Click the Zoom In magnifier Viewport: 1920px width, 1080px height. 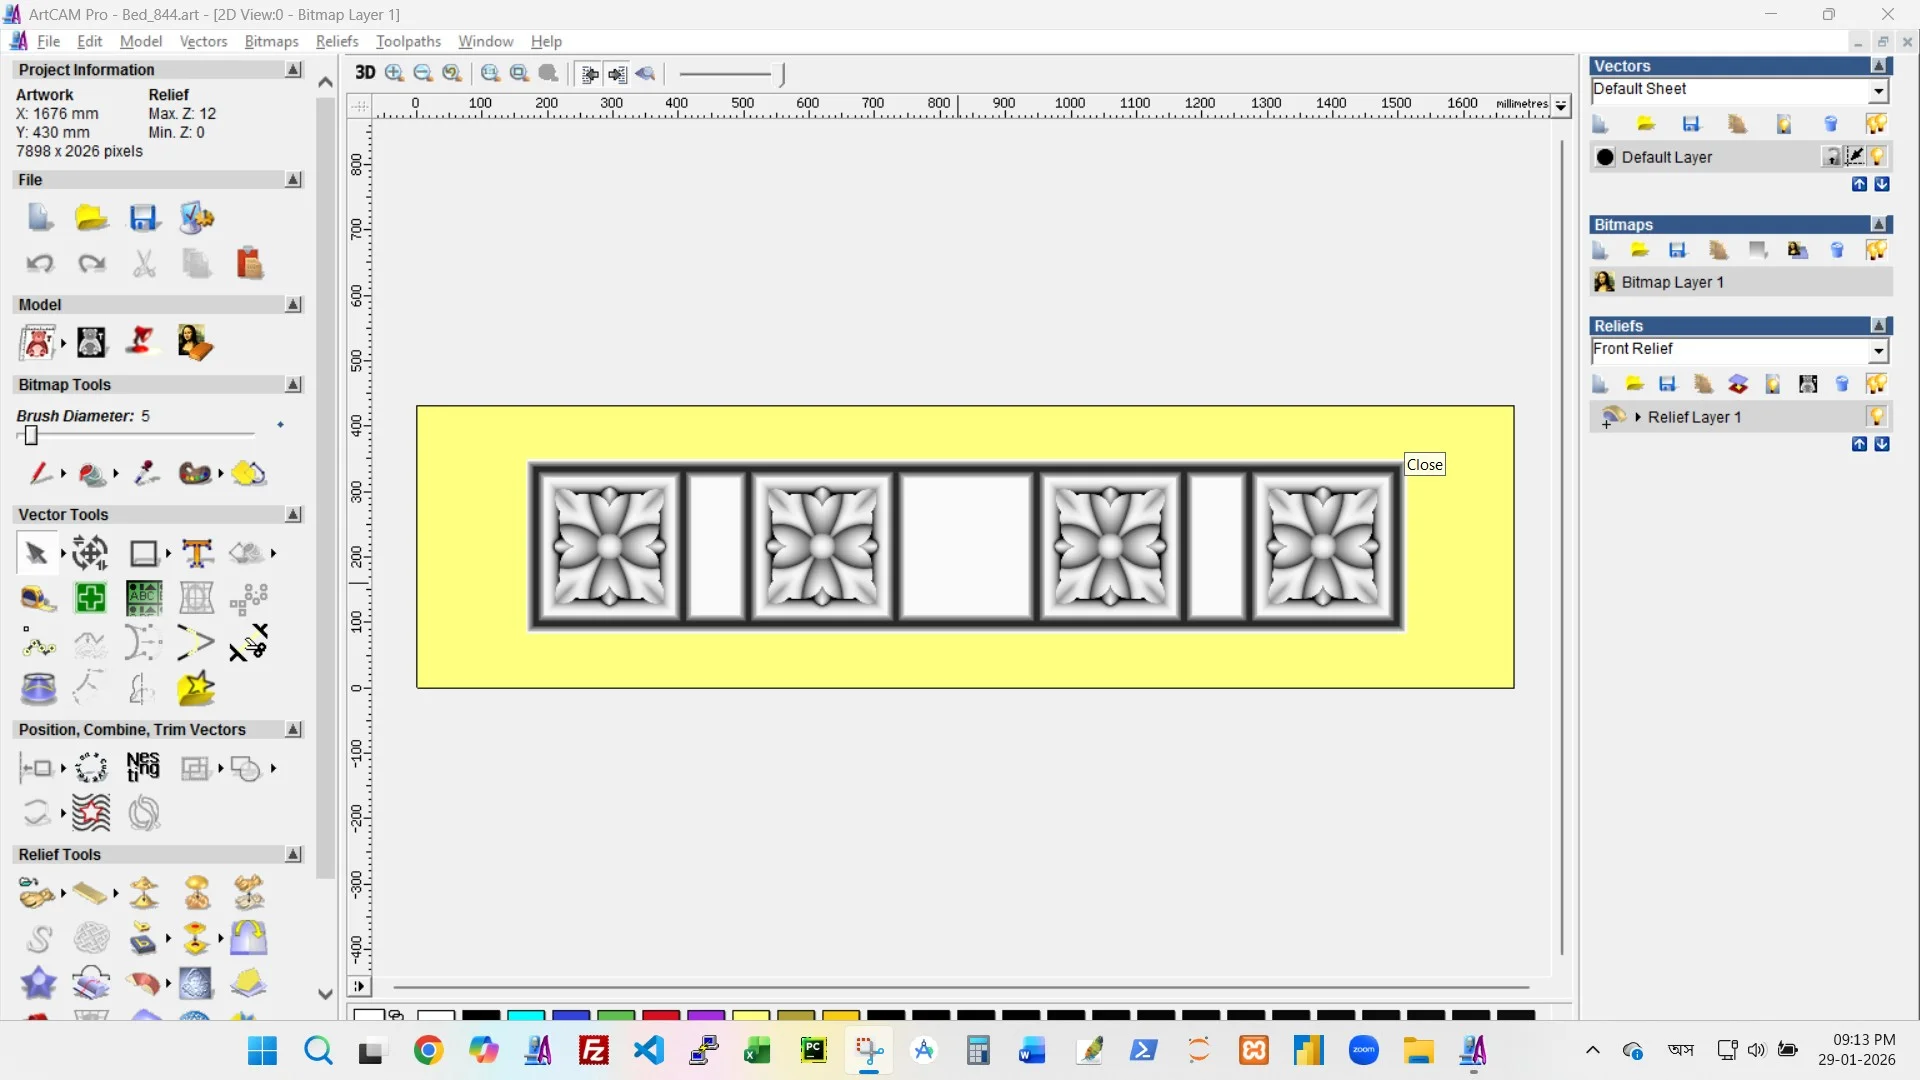(x=394, y=73)
